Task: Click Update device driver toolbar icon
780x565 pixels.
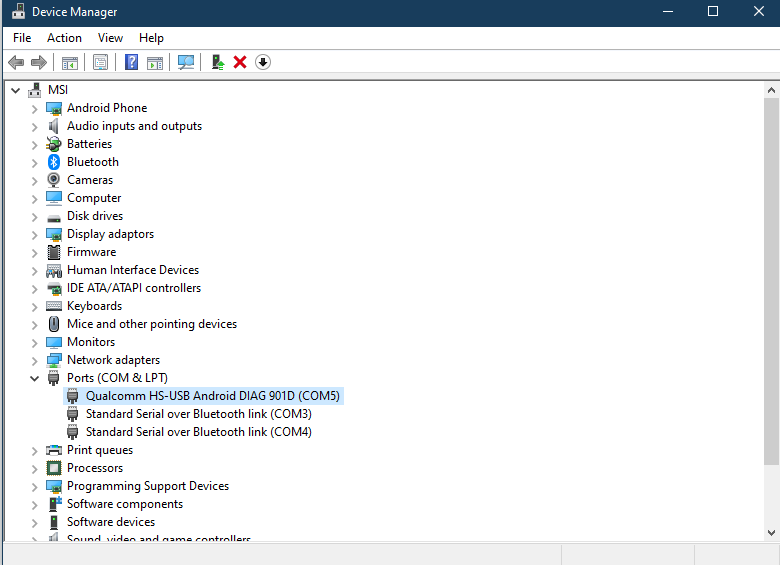Action: (218, 62)
